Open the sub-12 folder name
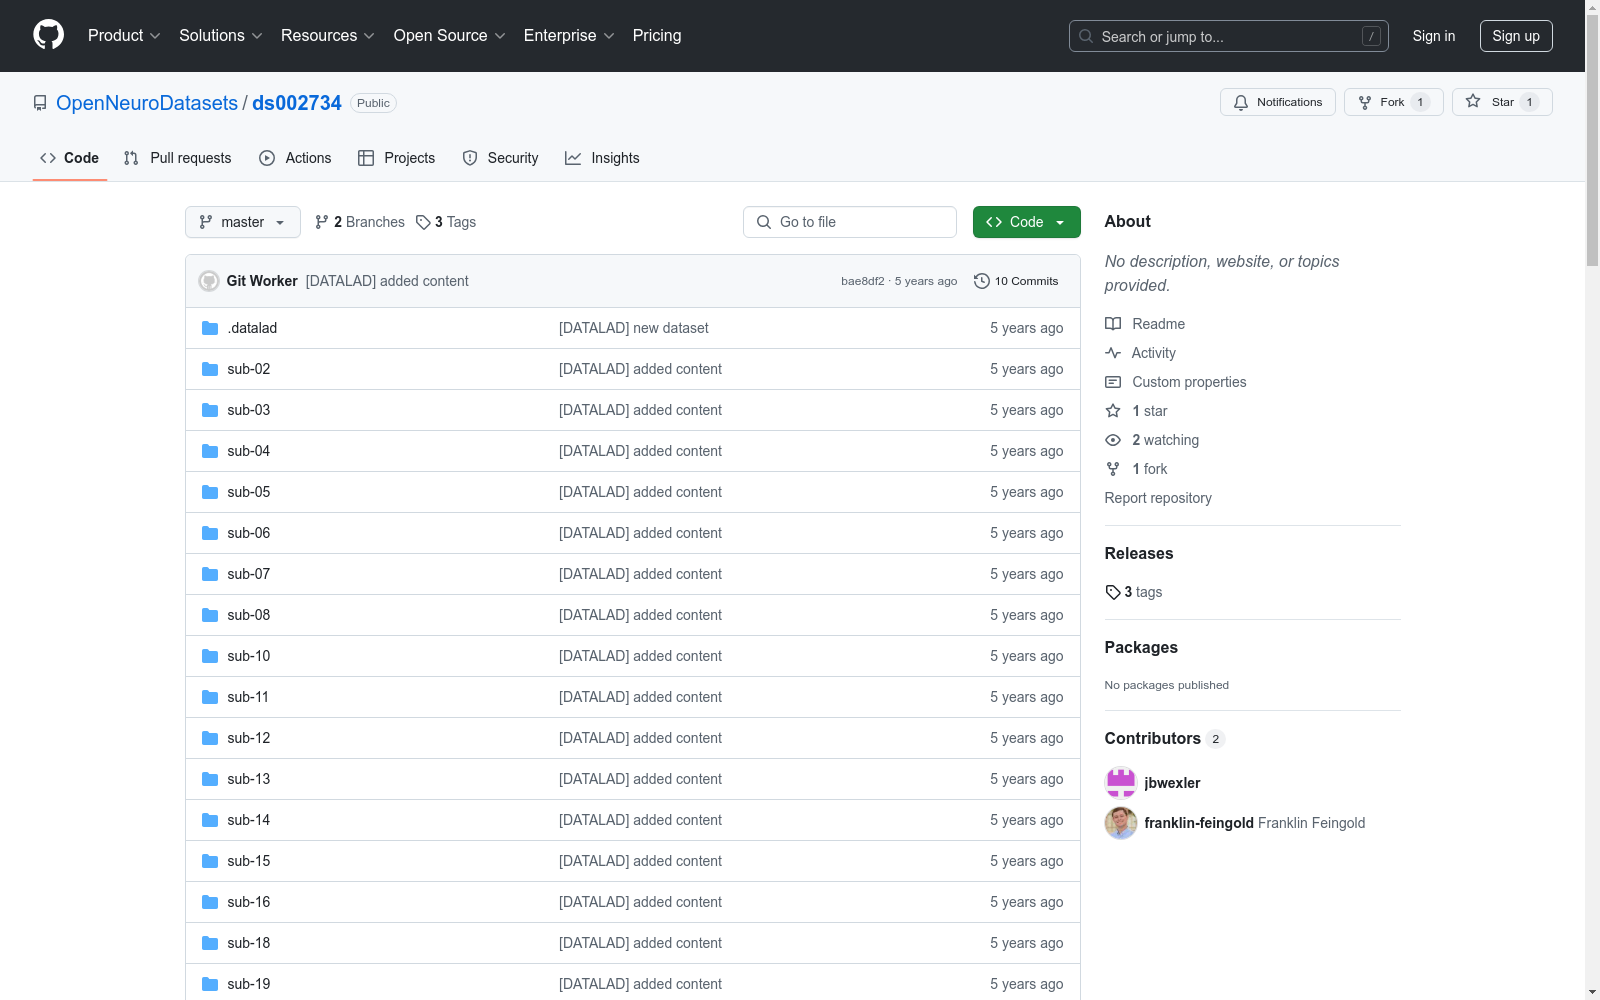The height and width of the screenshot is (1000, 1600). tap(249, 738)
